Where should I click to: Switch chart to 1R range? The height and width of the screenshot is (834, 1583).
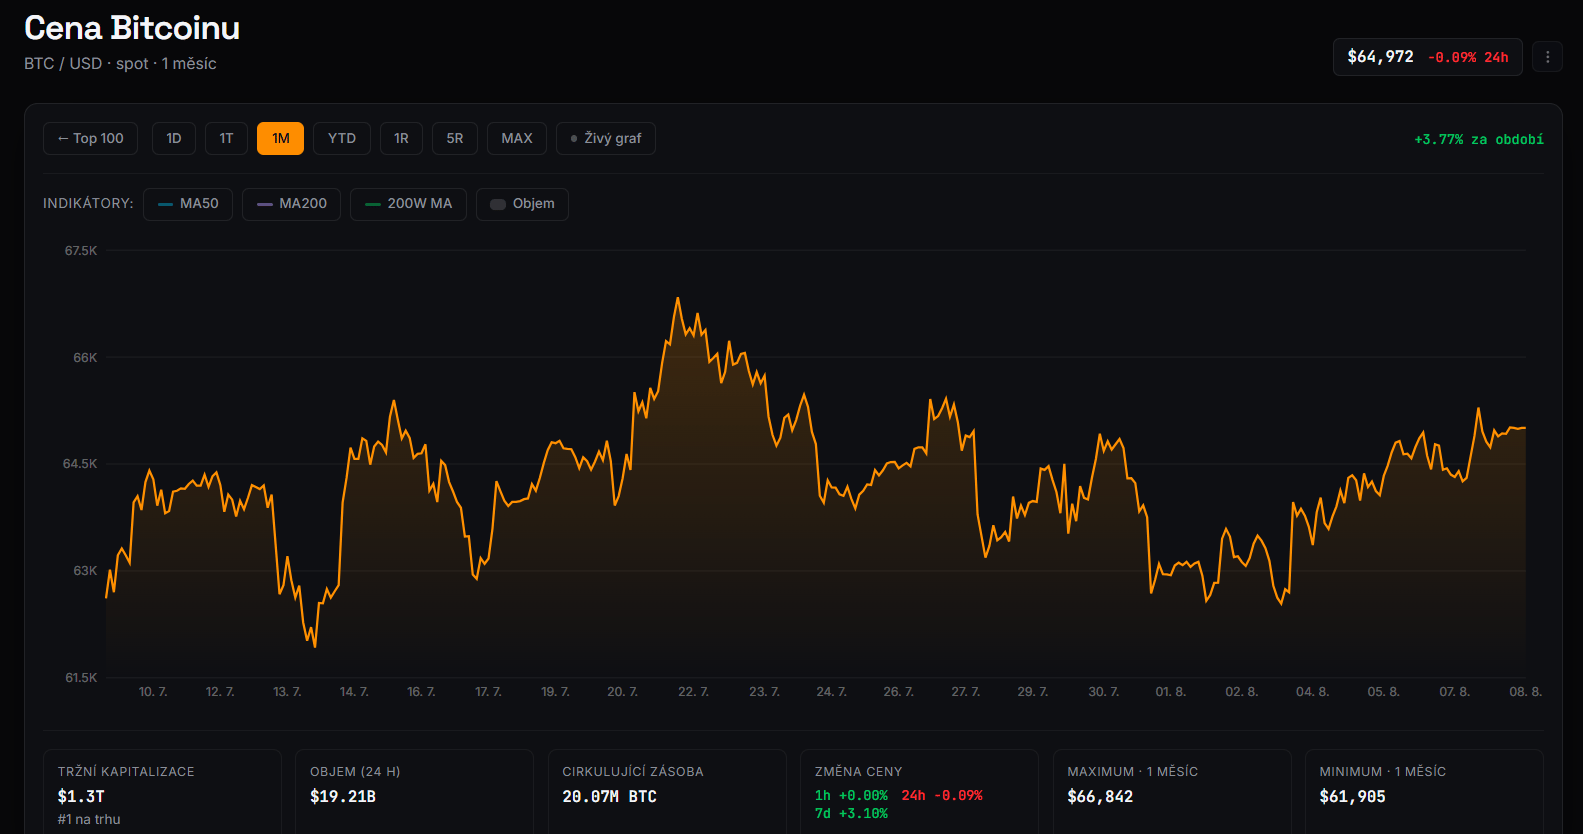[x=401, y=138]
